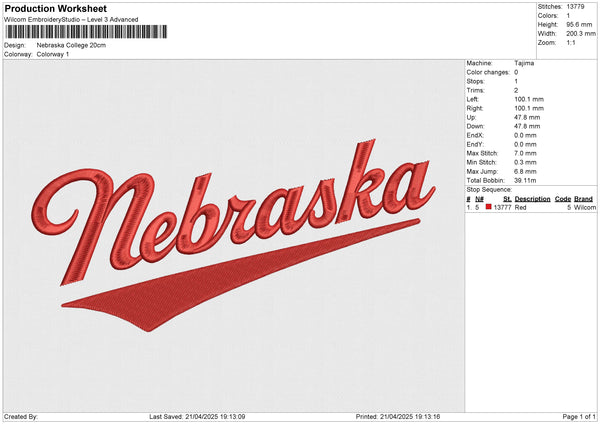Viewport: 600px width, 424px height.
Task: Click the 'Down:' label
Action: 475,126
